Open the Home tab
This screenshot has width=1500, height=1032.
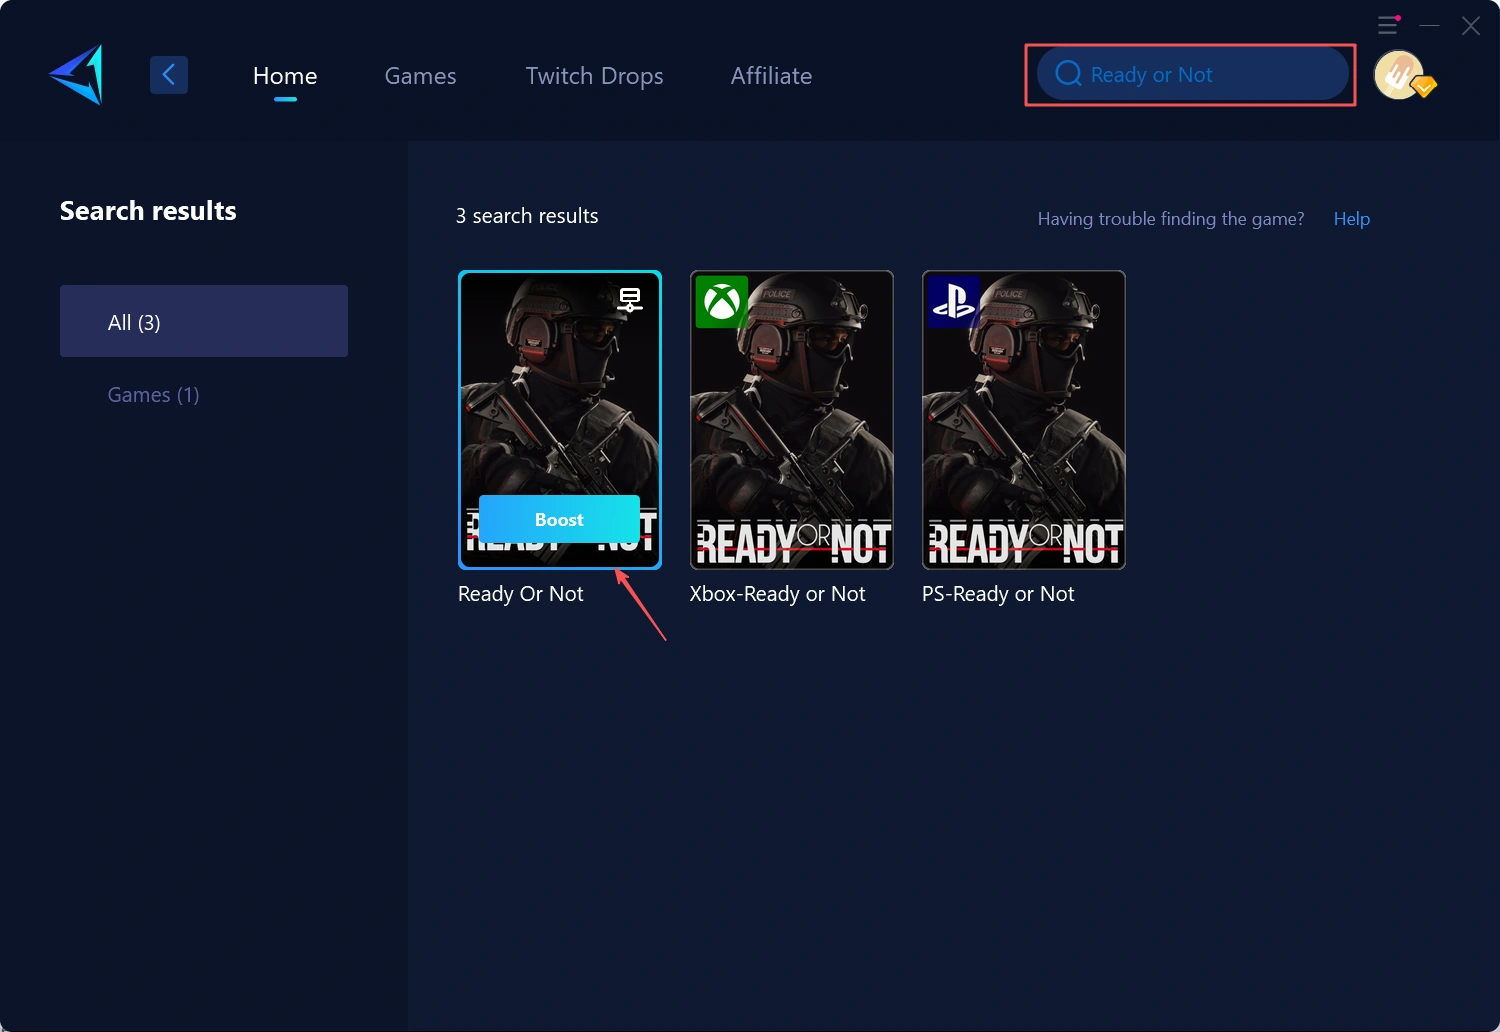285,76
